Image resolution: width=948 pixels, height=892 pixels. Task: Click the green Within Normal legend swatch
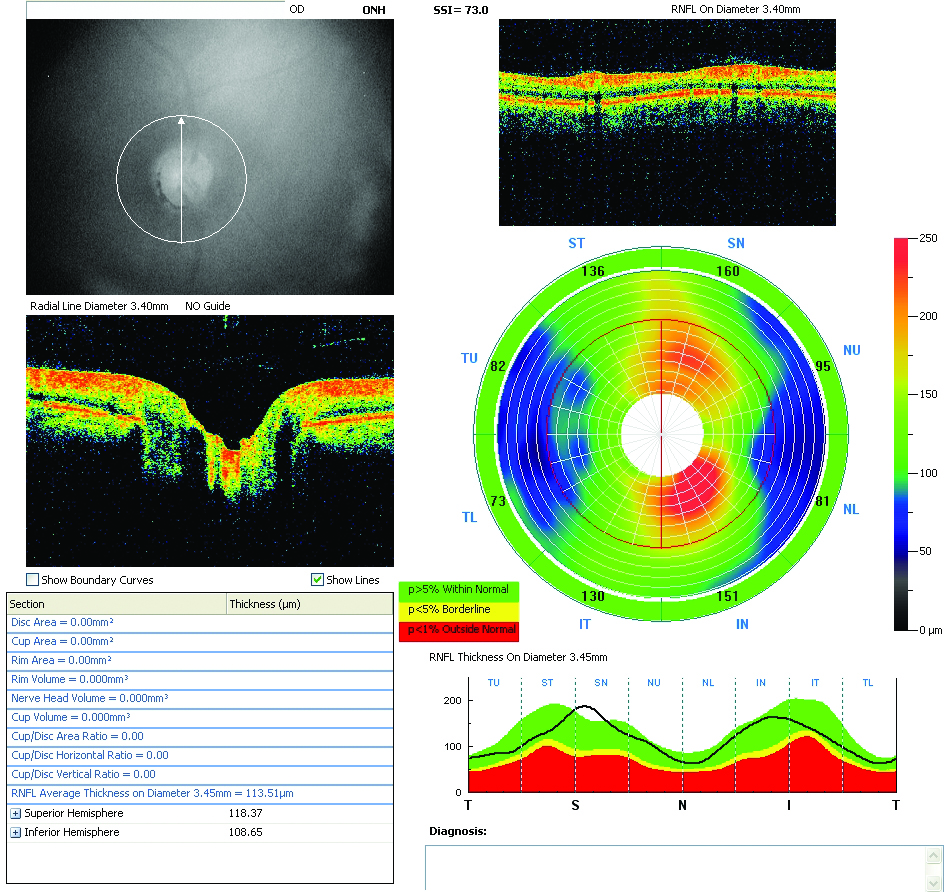point(459,590)
